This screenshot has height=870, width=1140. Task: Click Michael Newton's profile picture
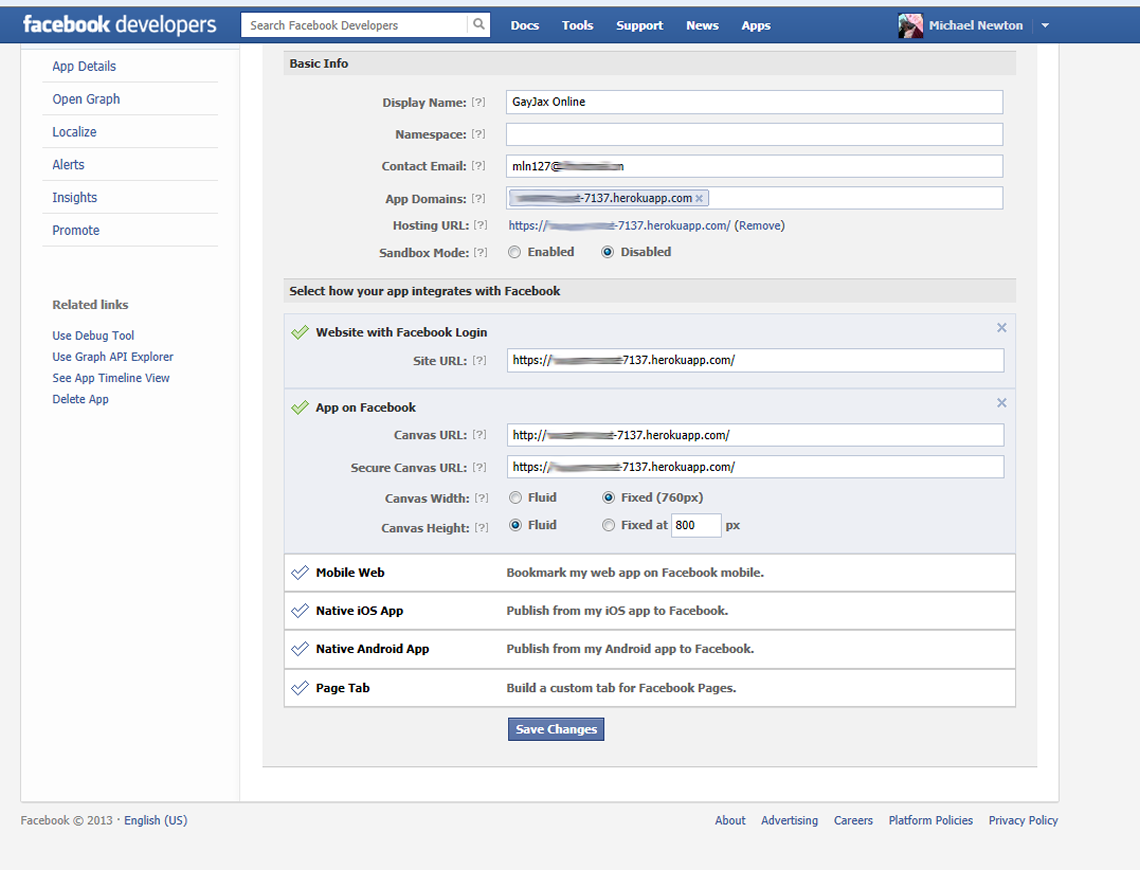pos(910,26)
